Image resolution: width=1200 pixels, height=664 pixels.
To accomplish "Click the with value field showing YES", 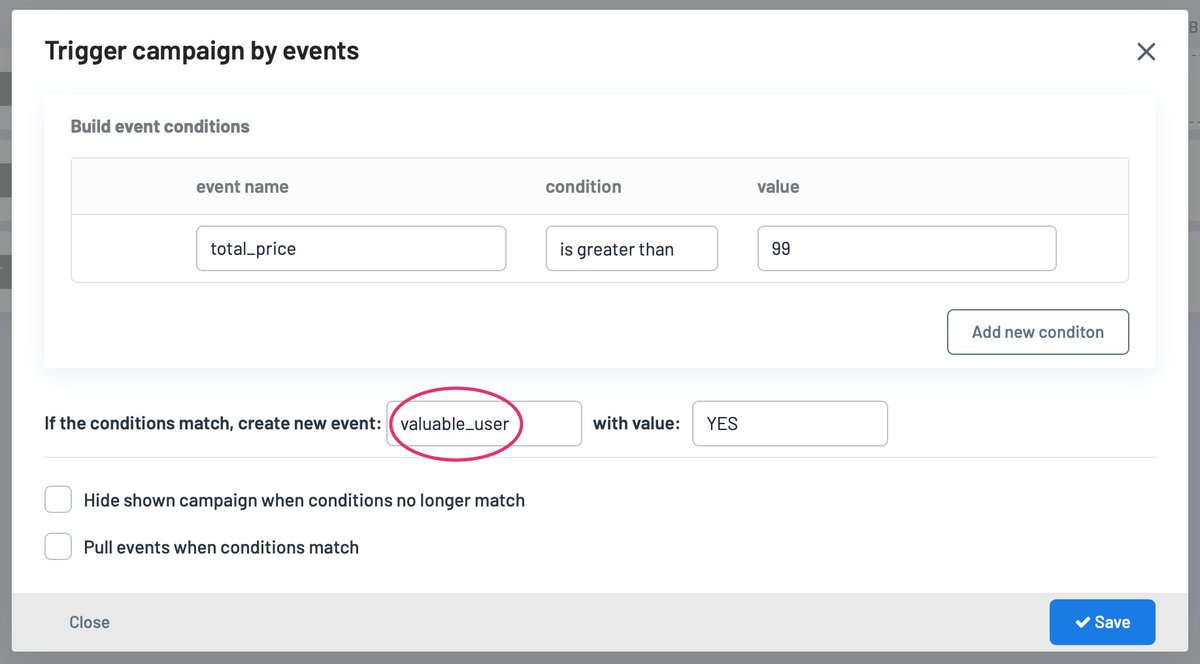I will (789, 423).
